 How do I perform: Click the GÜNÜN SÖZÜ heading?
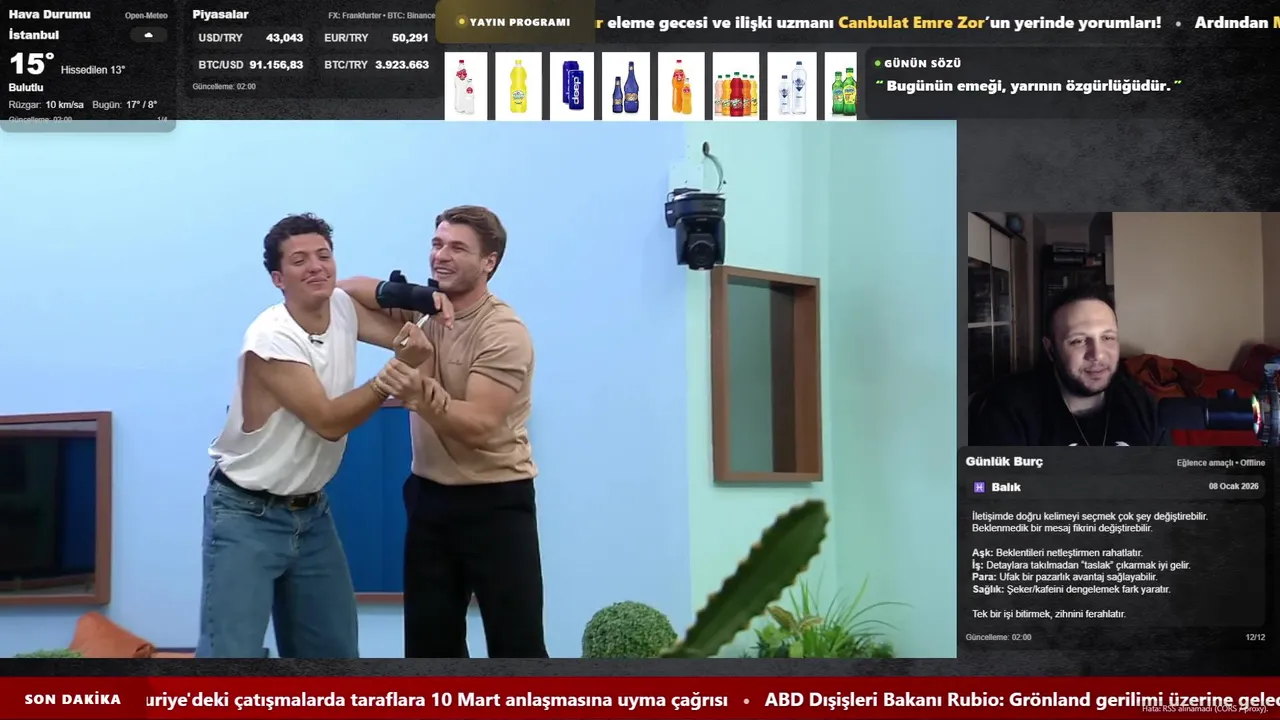pos(922,63)
